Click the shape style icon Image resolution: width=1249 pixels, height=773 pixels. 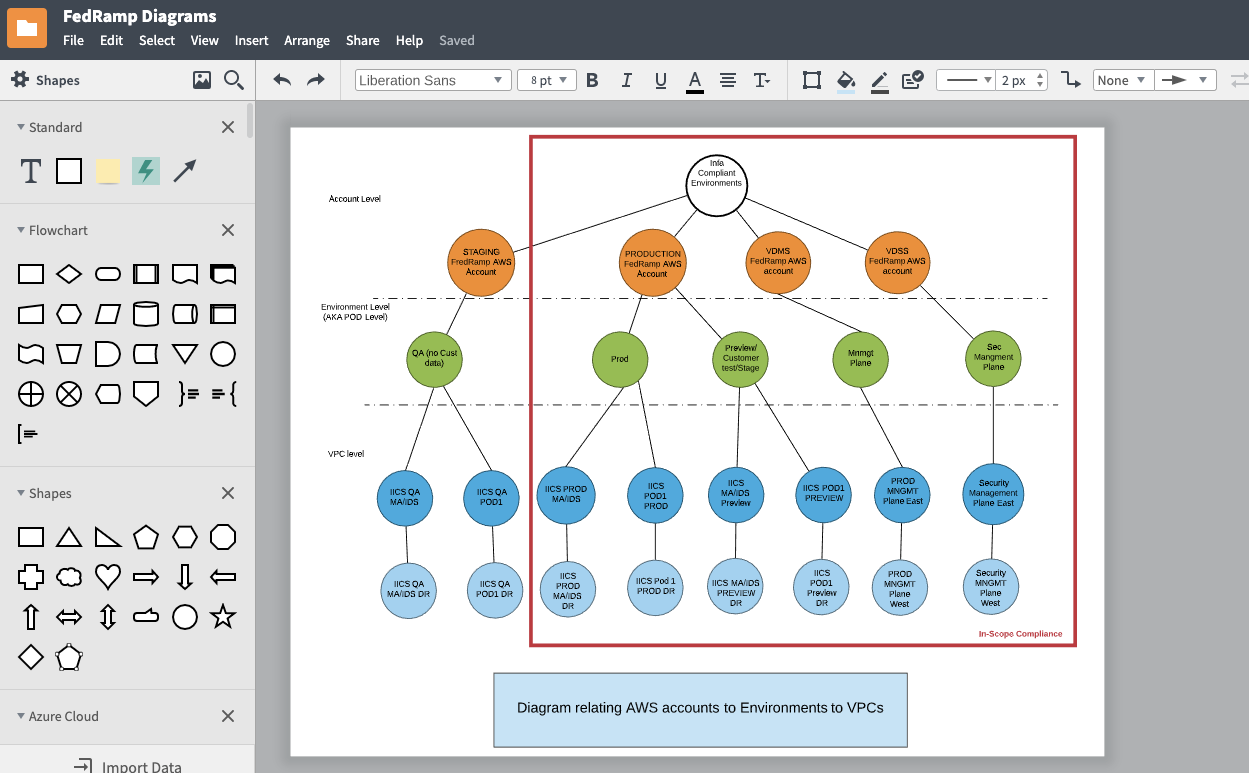click(812, 80)
